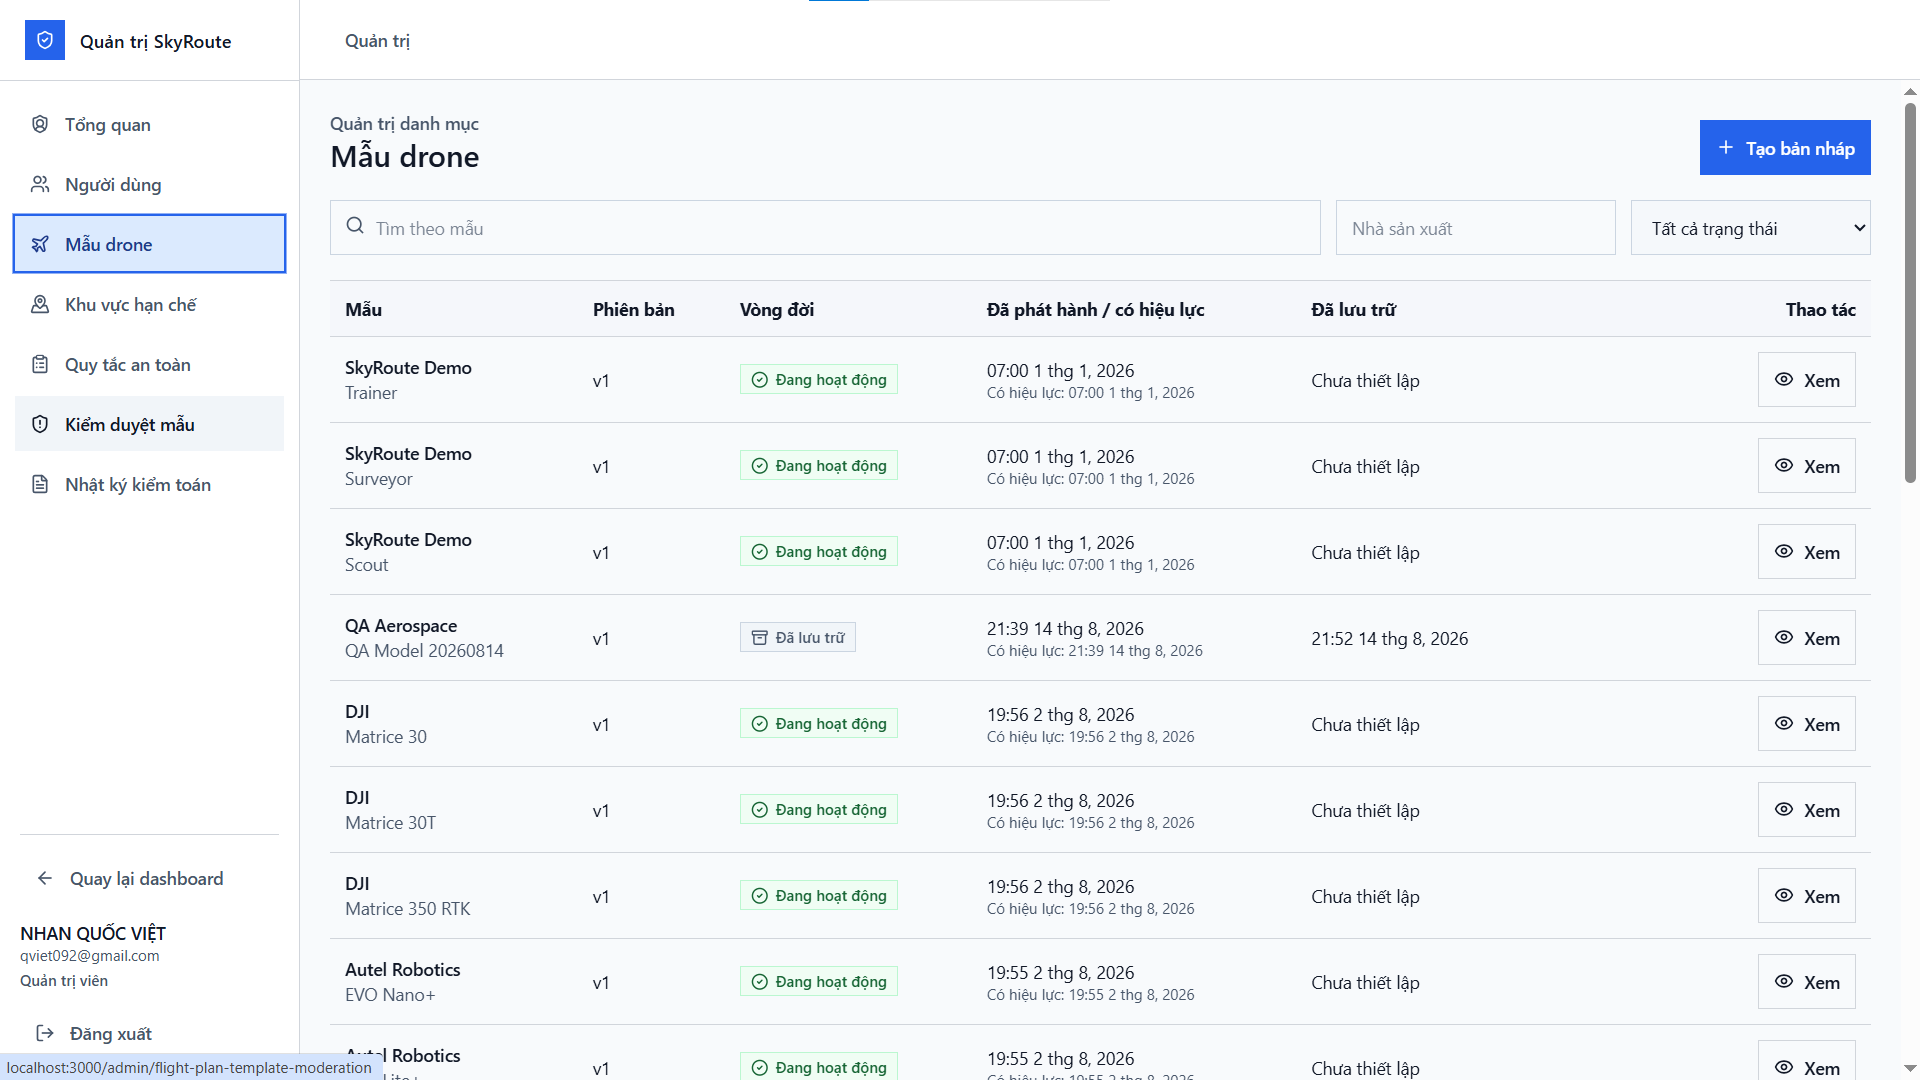
Task: Click Quay lại dashboard link
Action: [x=147, y=878]
